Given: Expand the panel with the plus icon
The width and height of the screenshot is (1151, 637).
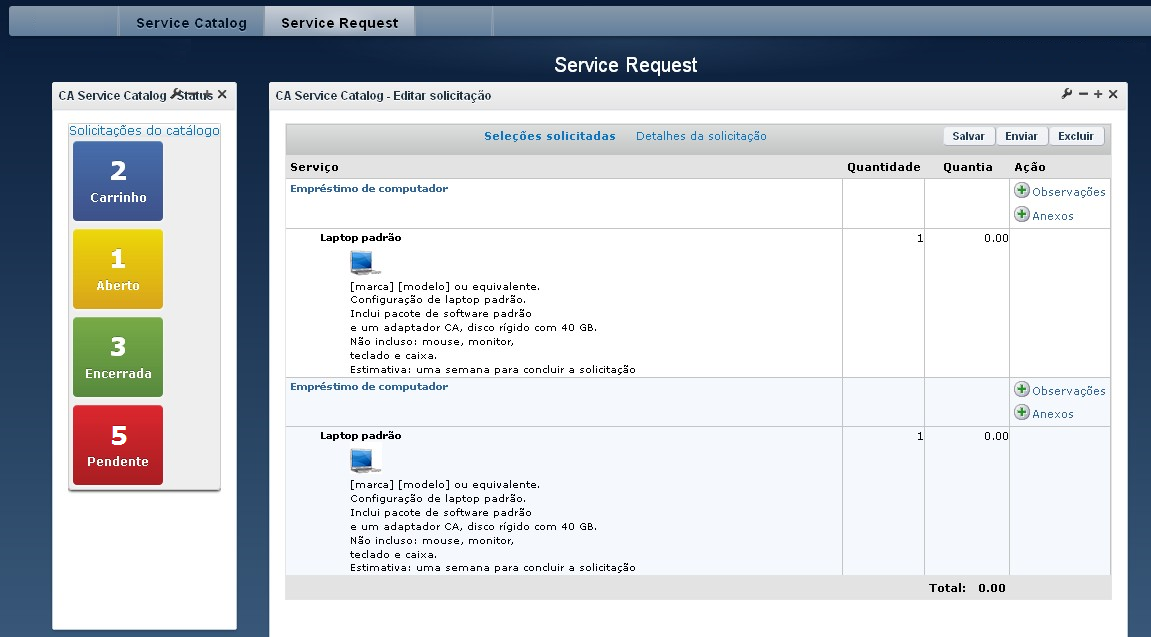Looking at the screenshot, I should point(1097,93).
